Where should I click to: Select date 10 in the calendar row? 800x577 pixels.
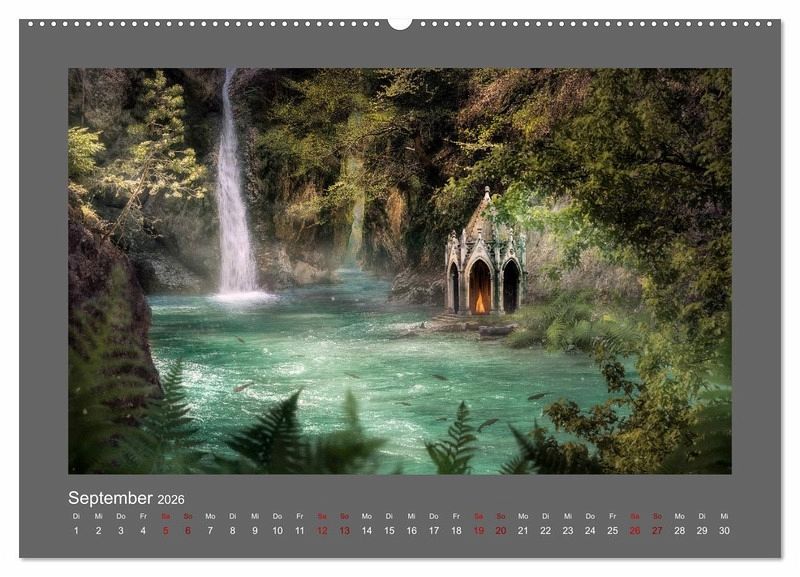pos(278,531)
